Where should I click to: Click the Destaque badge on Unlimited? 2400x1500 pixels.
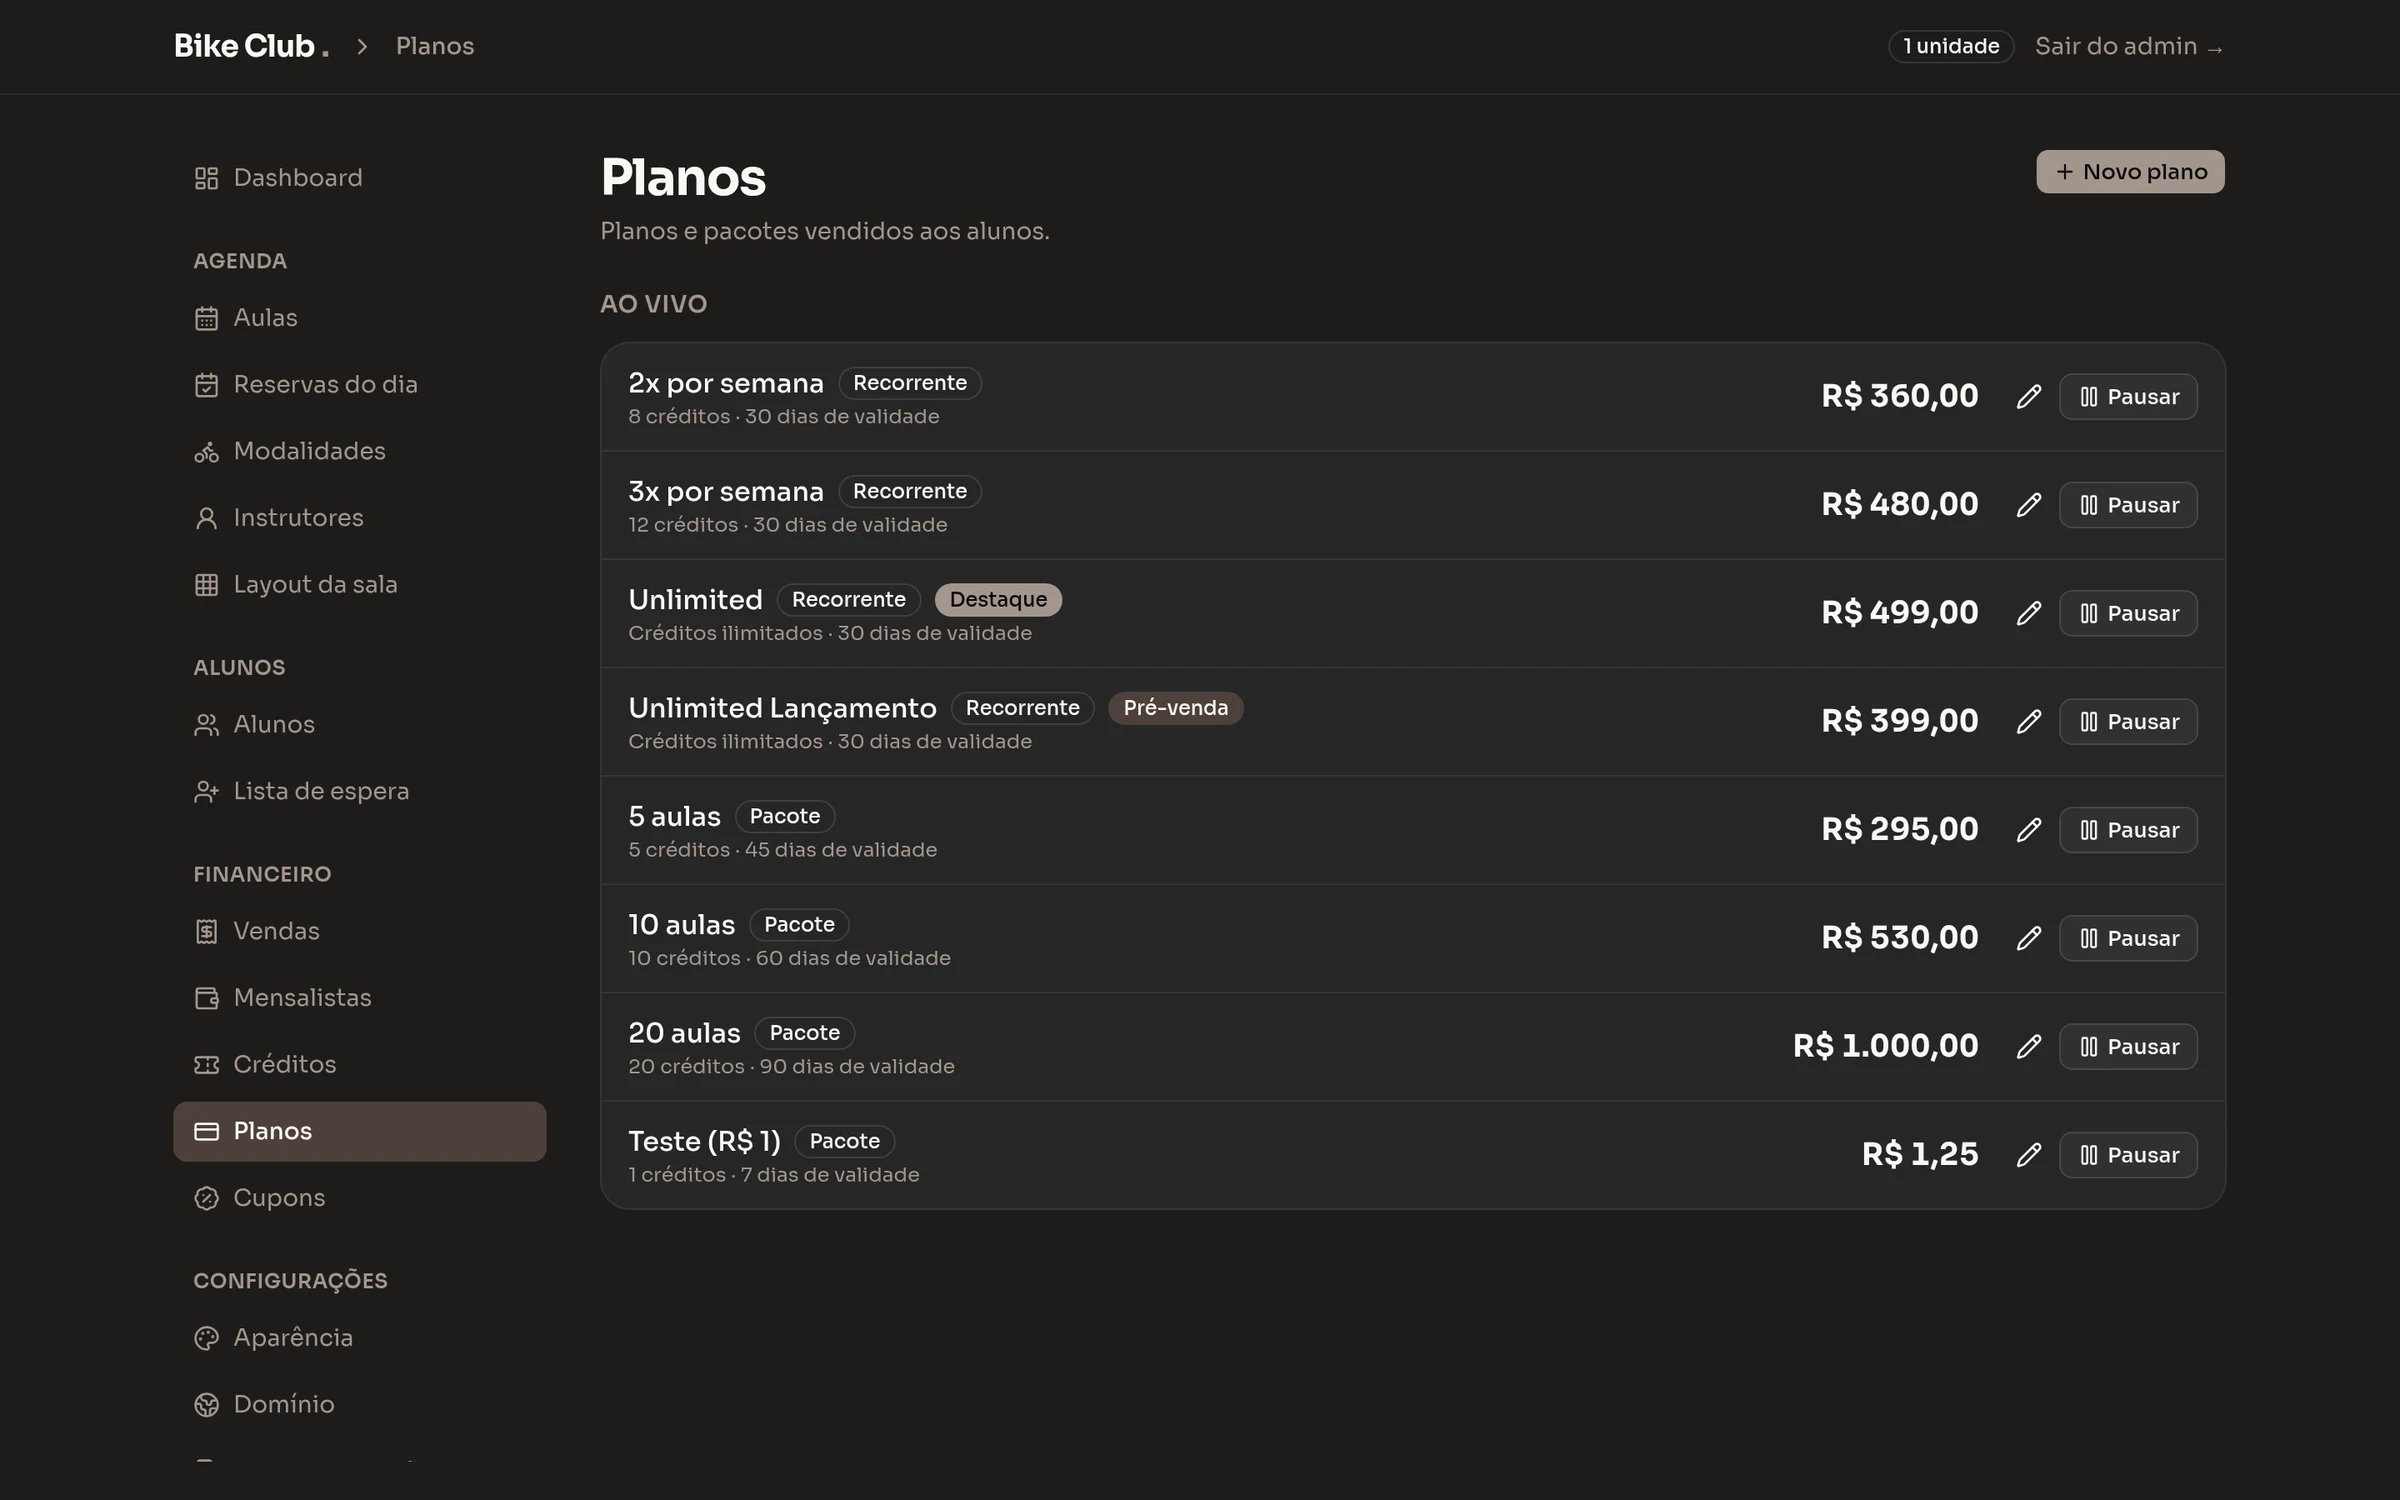[998, 600]
